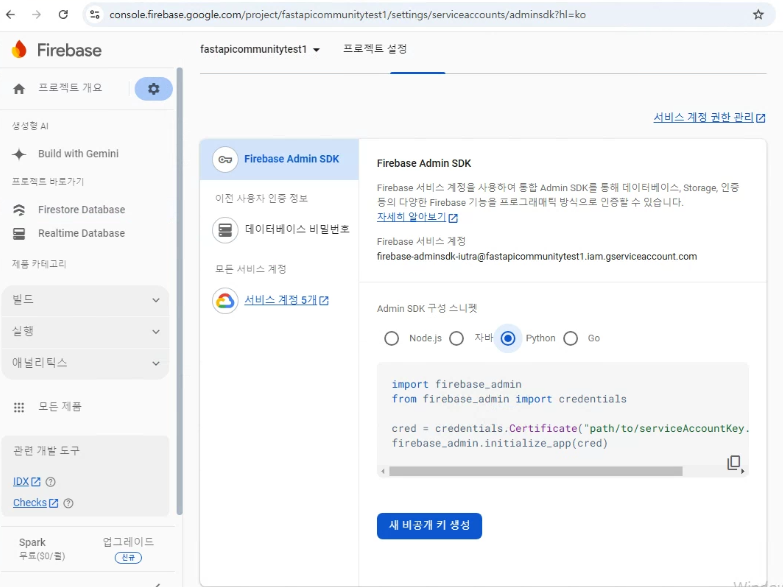
Task: Click the Firebase flame logo
Action: (19, 49)
